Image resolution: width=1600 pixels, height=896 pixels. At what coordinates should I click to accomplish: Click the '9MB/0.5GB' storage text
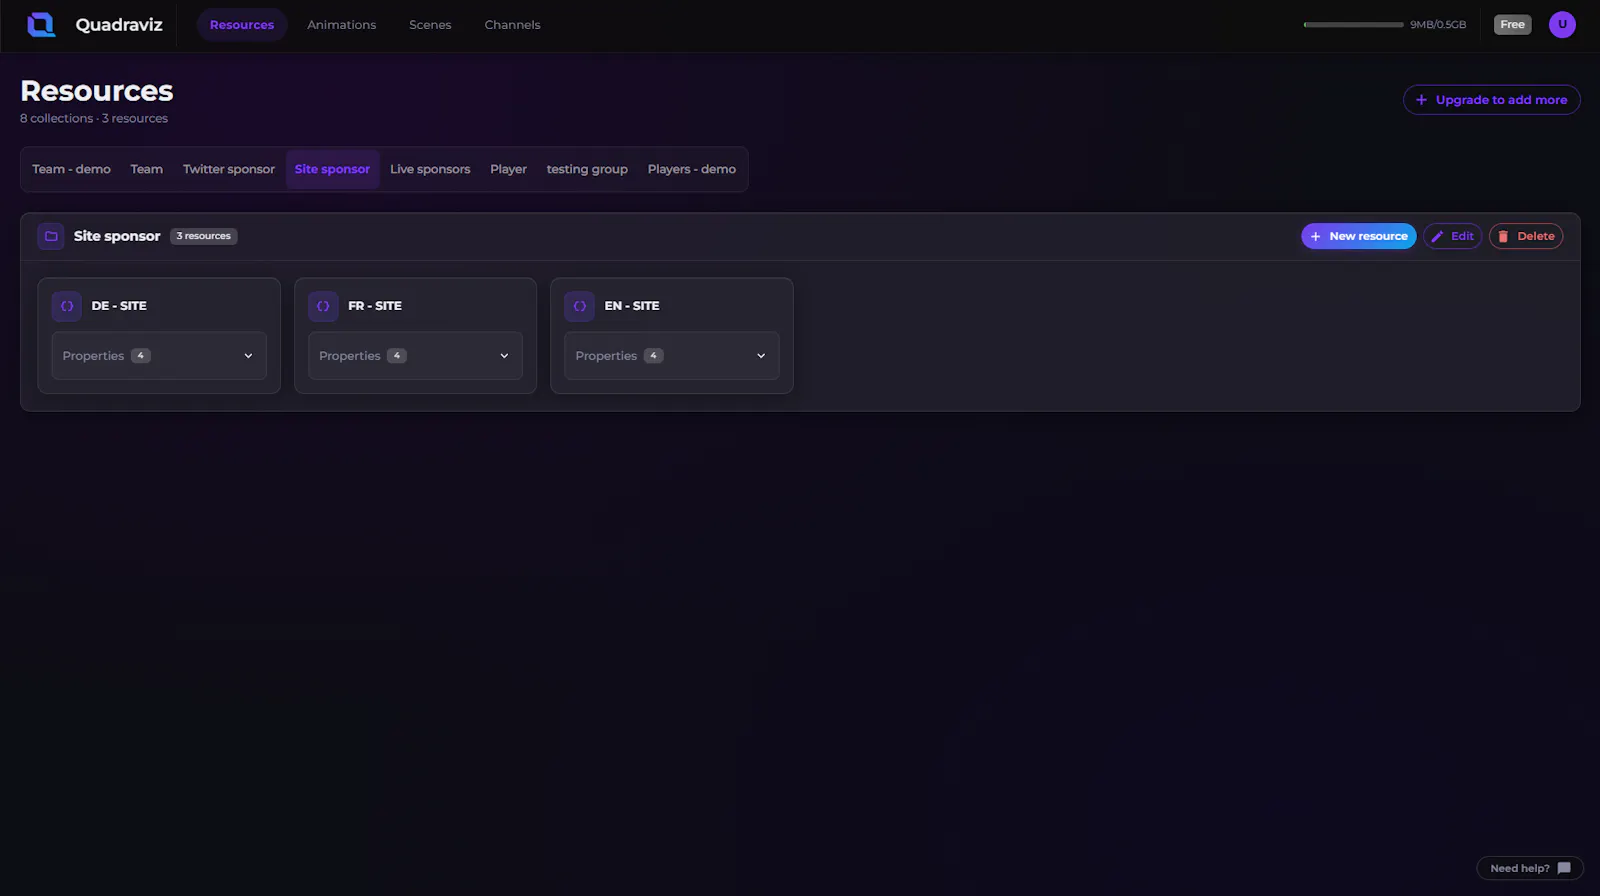(x=1438, y=24)
